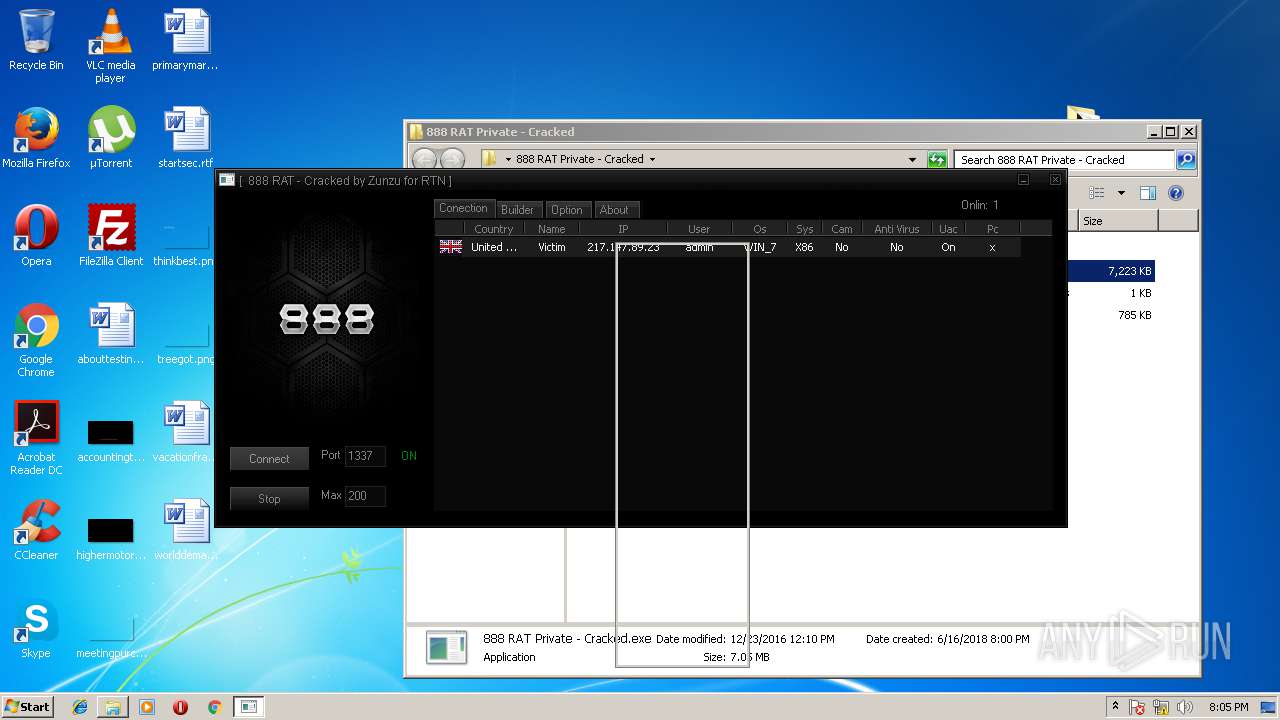Open the network tray icon
The image size is (1280, 720).
pyautogui.click(x=1162, y=707)
